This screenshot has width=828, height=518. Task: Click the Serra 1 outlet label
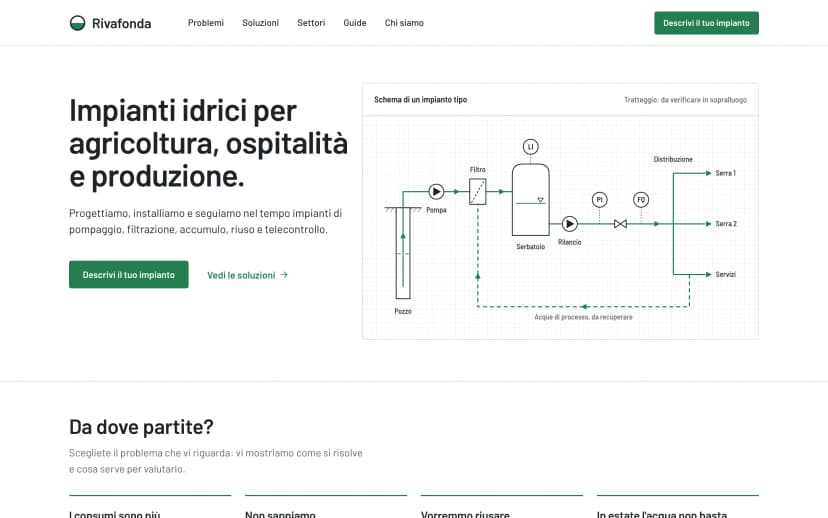click(726, 173)
